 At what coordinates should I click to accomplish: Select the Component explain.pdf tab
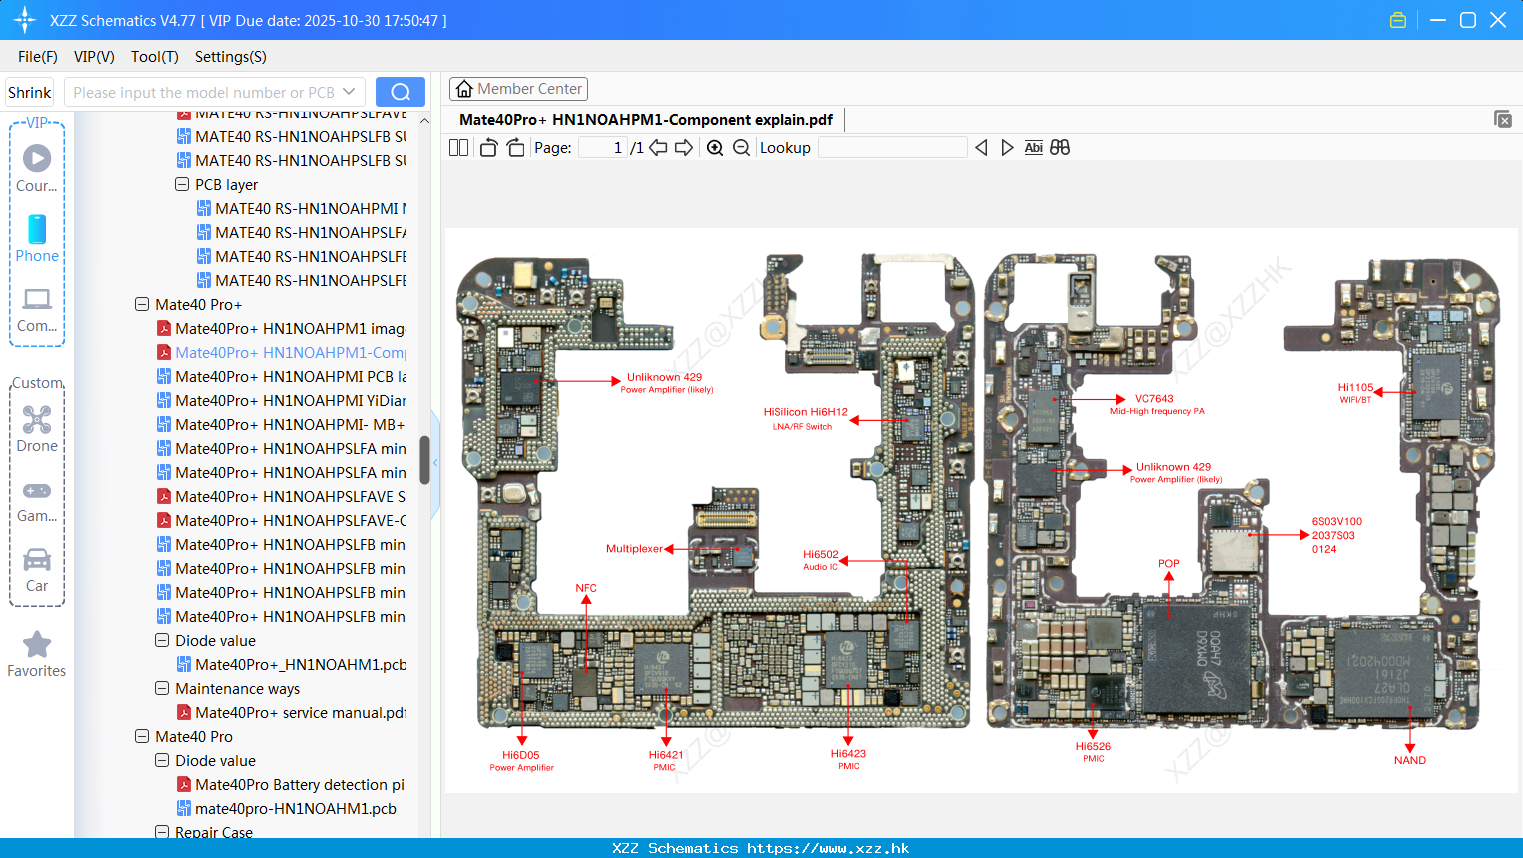646,119
